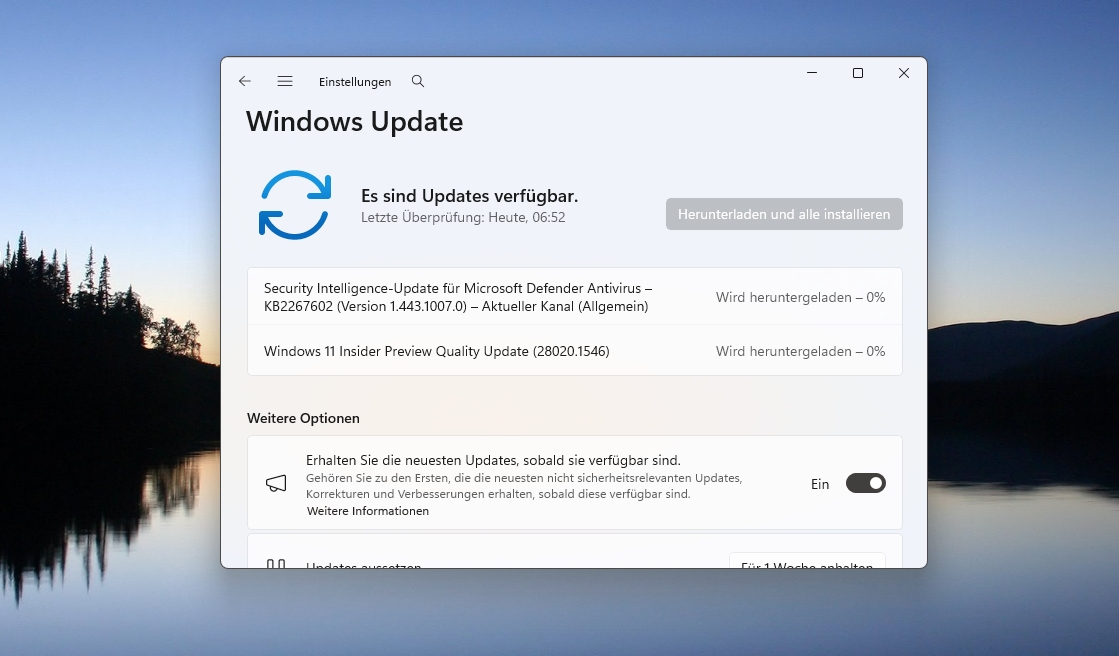1119x656 pixels.
Task: Open the 'Weitere Informationen' link
Action: click(x=368, y=511)
